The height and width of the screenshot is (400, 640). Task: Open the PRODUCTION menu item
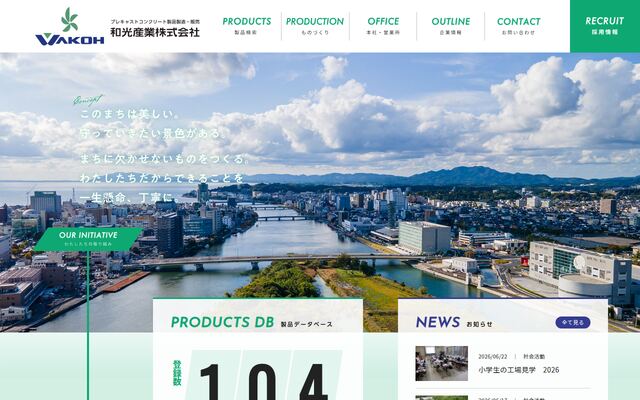pos(315,26)
